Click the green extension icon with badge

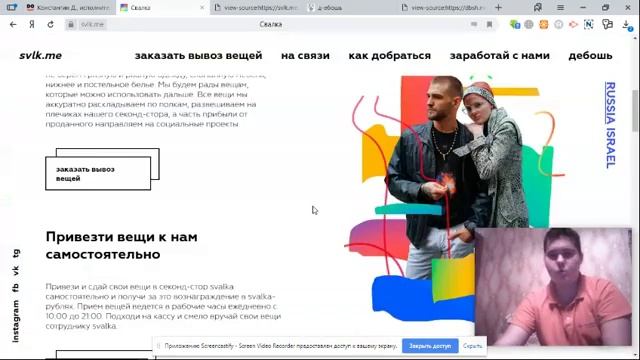coord(515,24)
